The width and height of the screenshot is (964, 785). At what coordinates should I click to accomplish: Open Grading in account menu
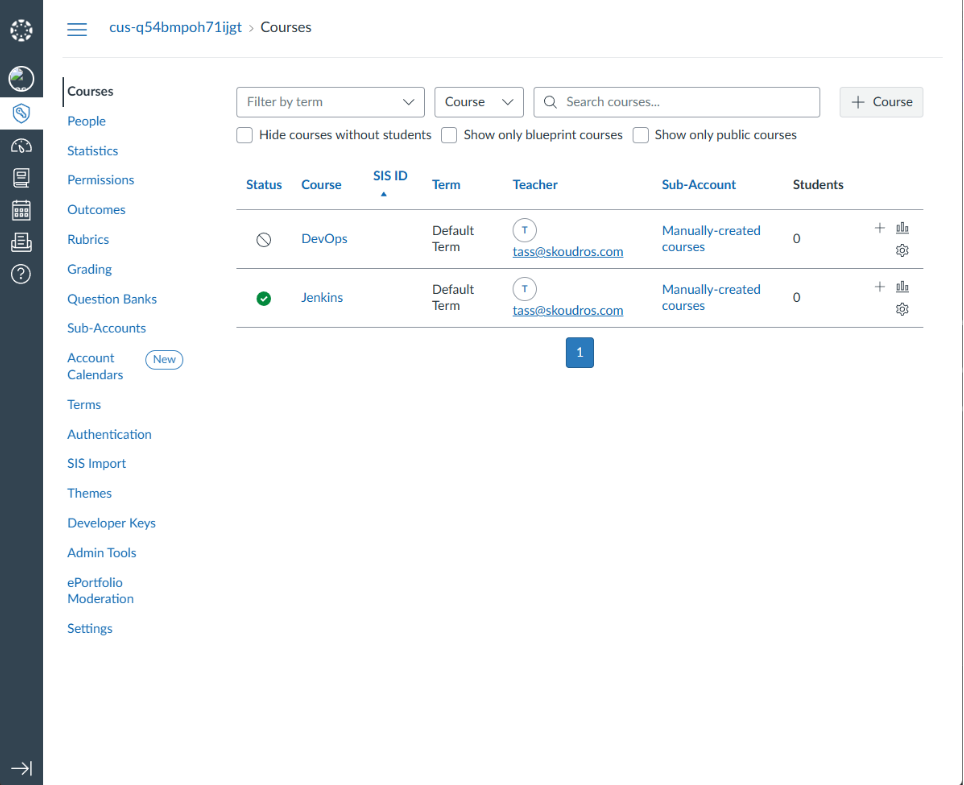(89, 269)
